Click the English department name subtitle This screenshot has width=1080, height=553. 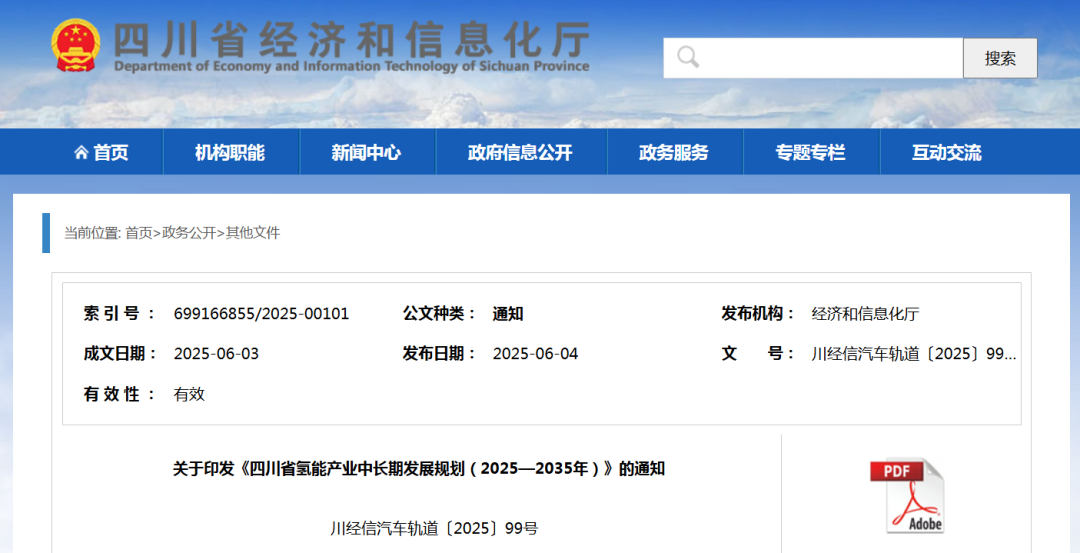click(351, 67)
